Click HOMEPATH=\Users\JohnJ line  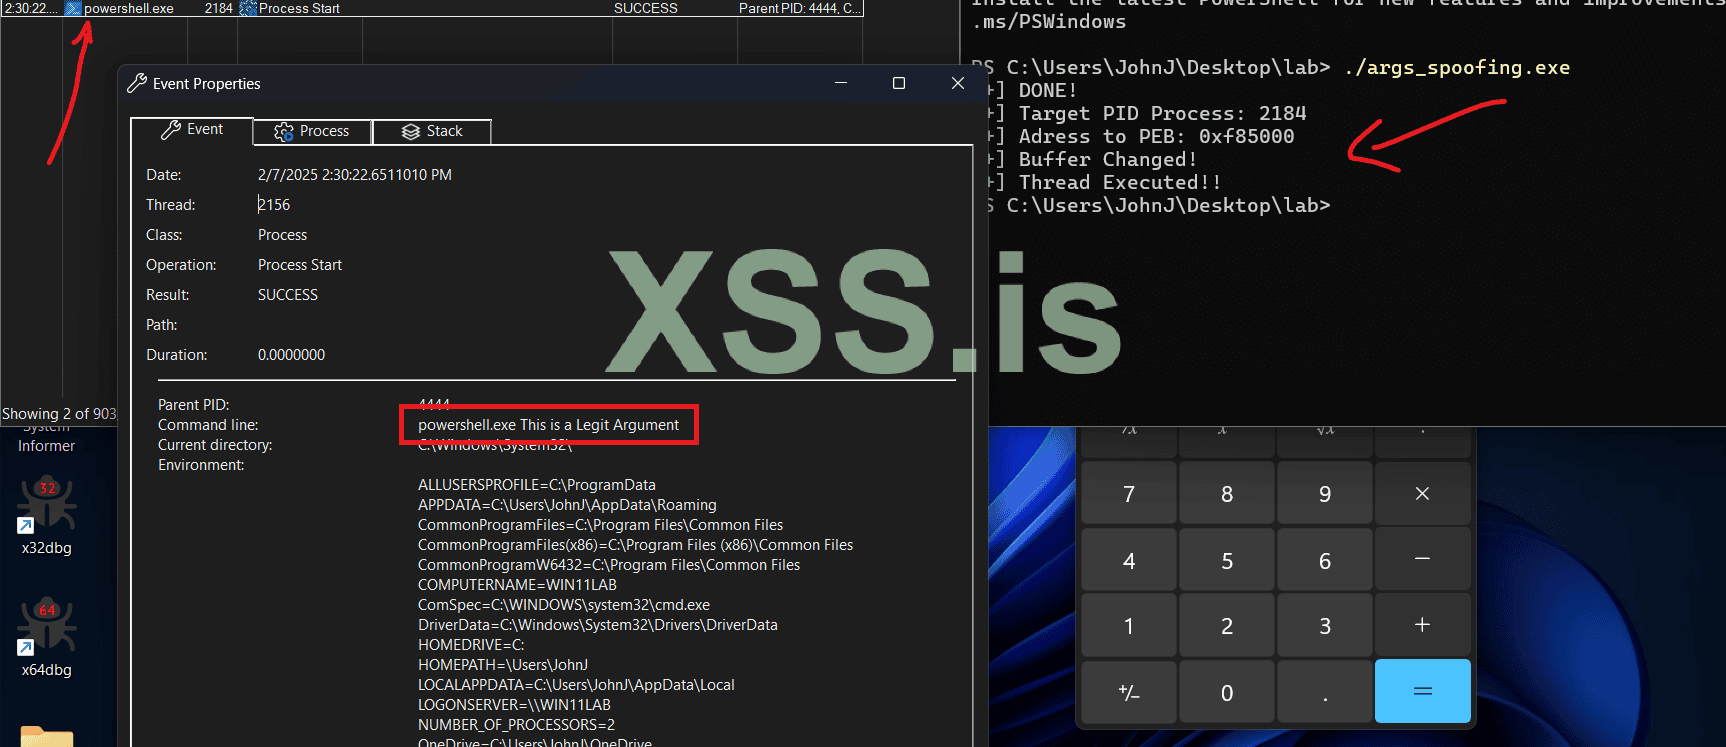[503, 665]
